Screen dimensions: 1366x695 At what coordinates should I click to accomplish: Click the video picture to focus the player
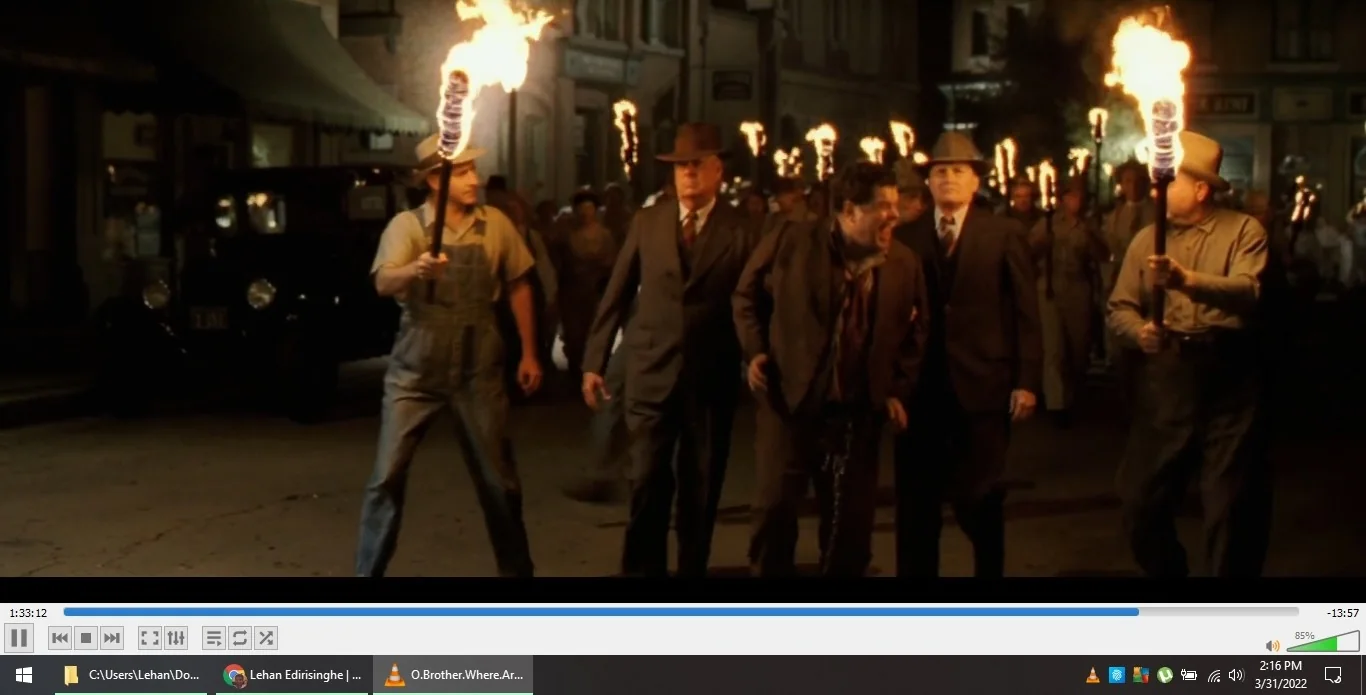click(x=683, y=288)
